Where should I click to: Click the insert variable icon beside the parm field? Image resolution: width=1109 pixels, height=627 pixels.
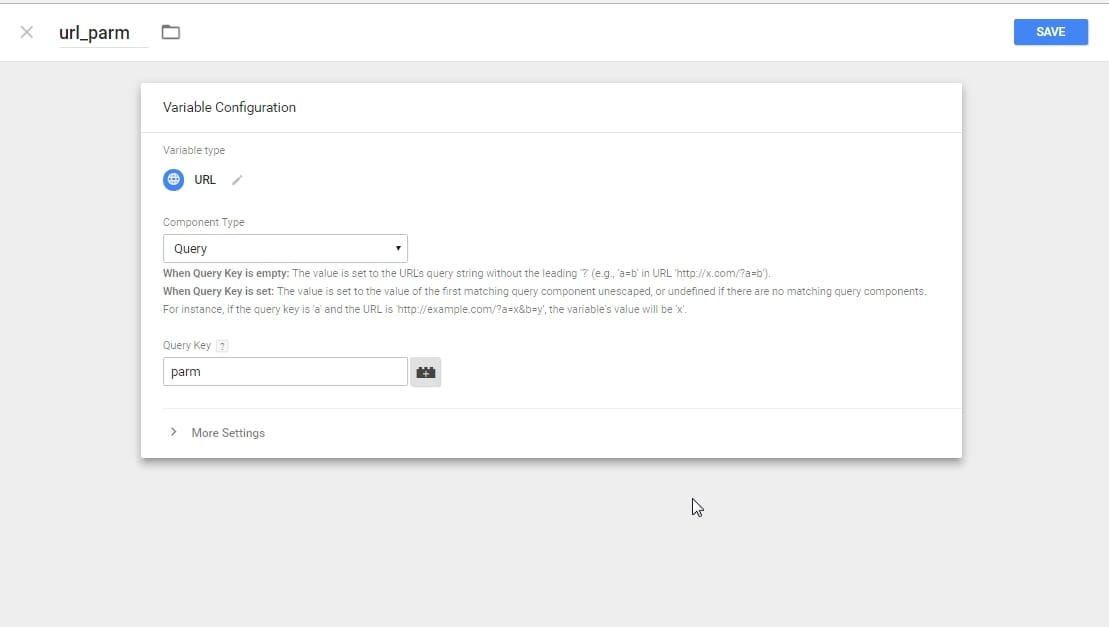click(425, 371)
